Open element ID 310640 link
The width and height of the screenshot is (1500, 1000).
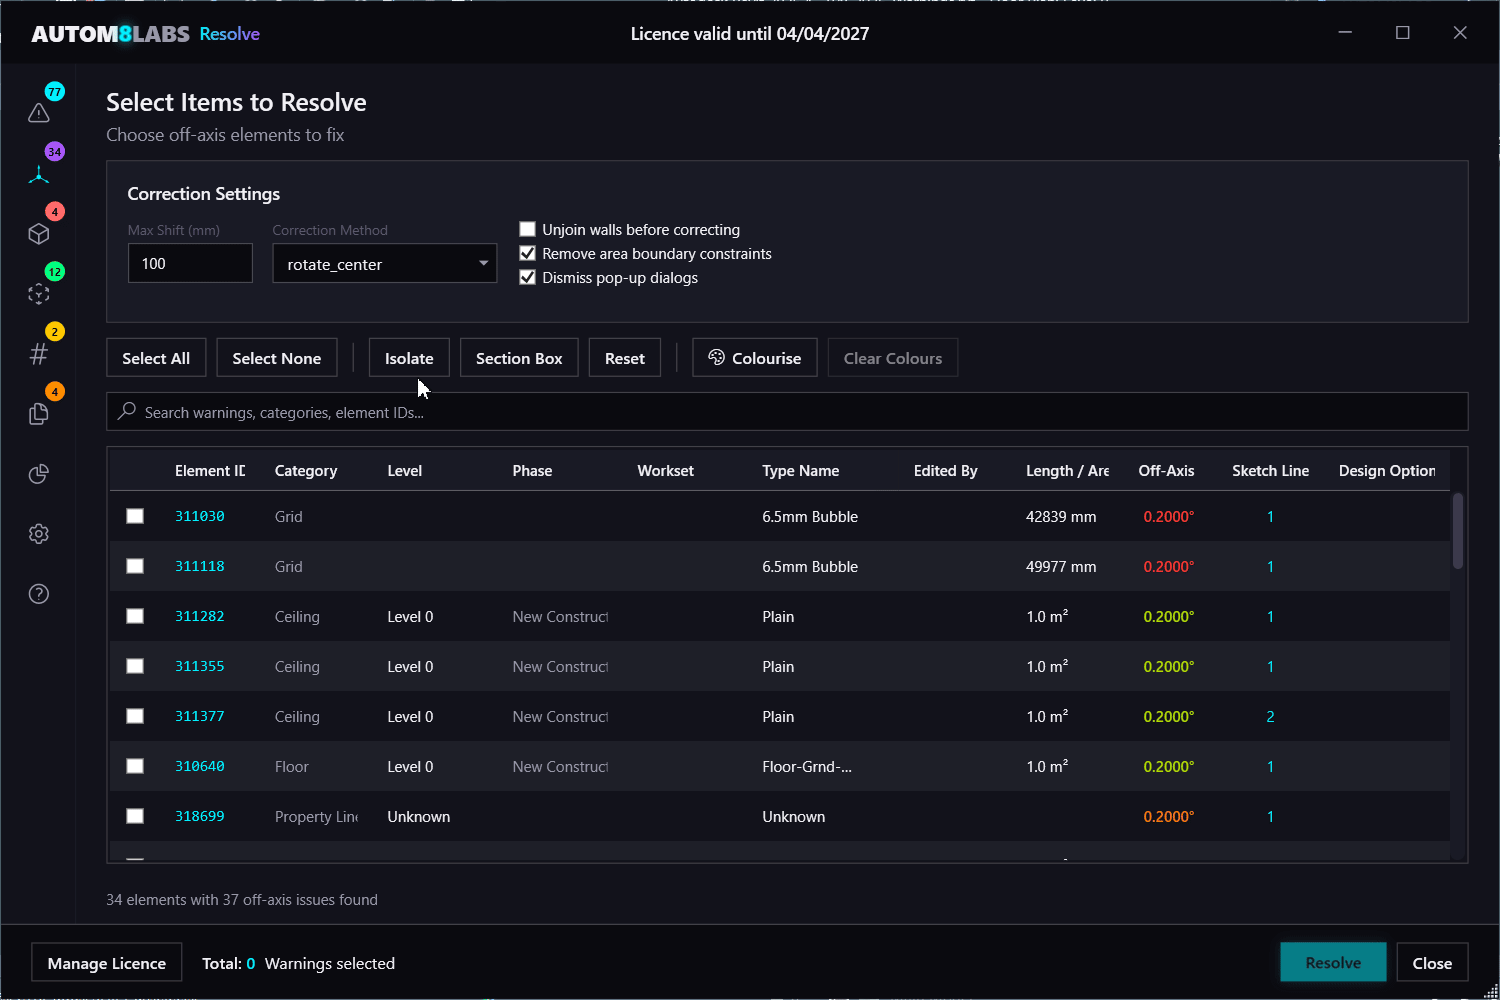coord(199,766)
